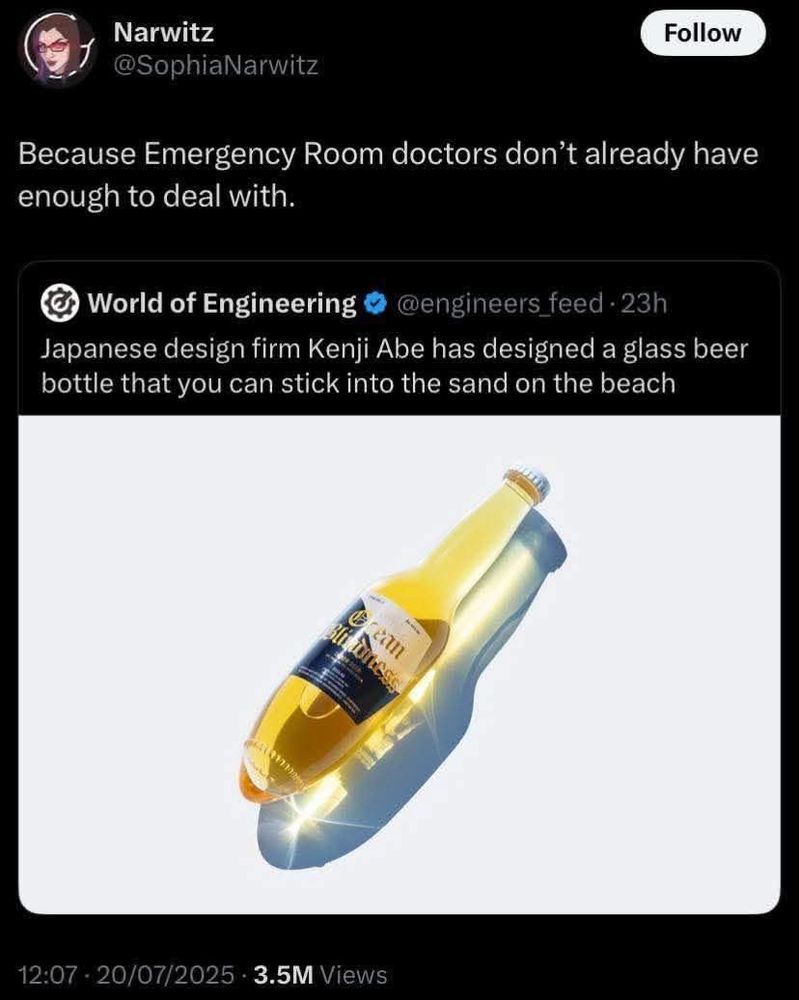
Task: Open the quoted tweet text about Kenji Abe
Action: click(x=394, y=366)
